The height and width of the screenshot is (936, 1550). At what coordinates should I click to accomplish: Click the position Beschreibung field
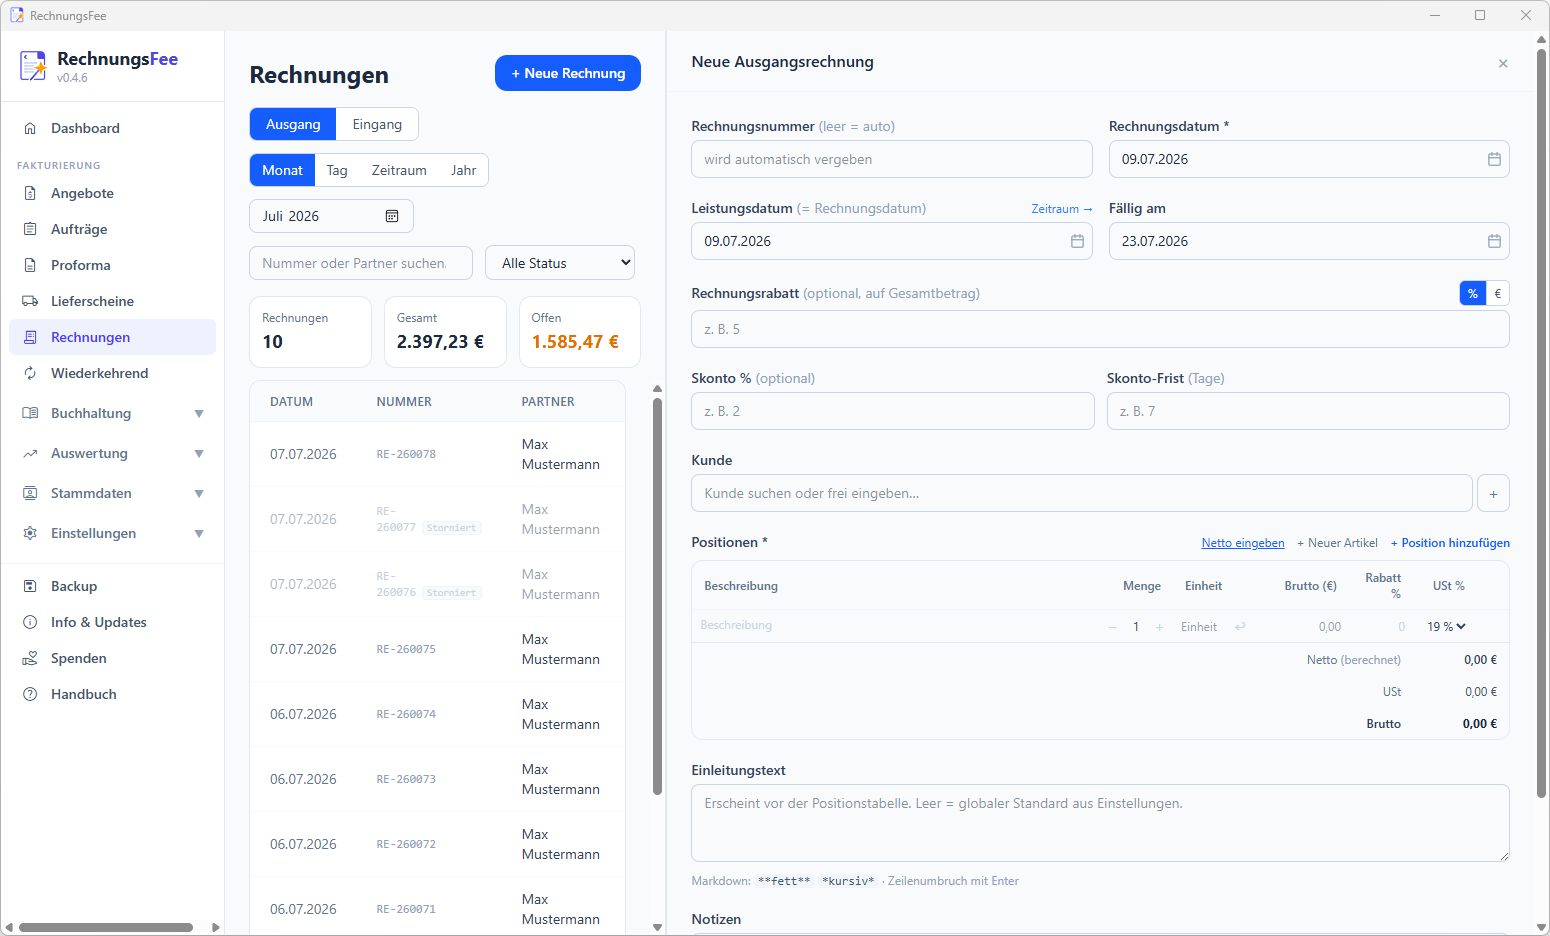coord(897,626)
